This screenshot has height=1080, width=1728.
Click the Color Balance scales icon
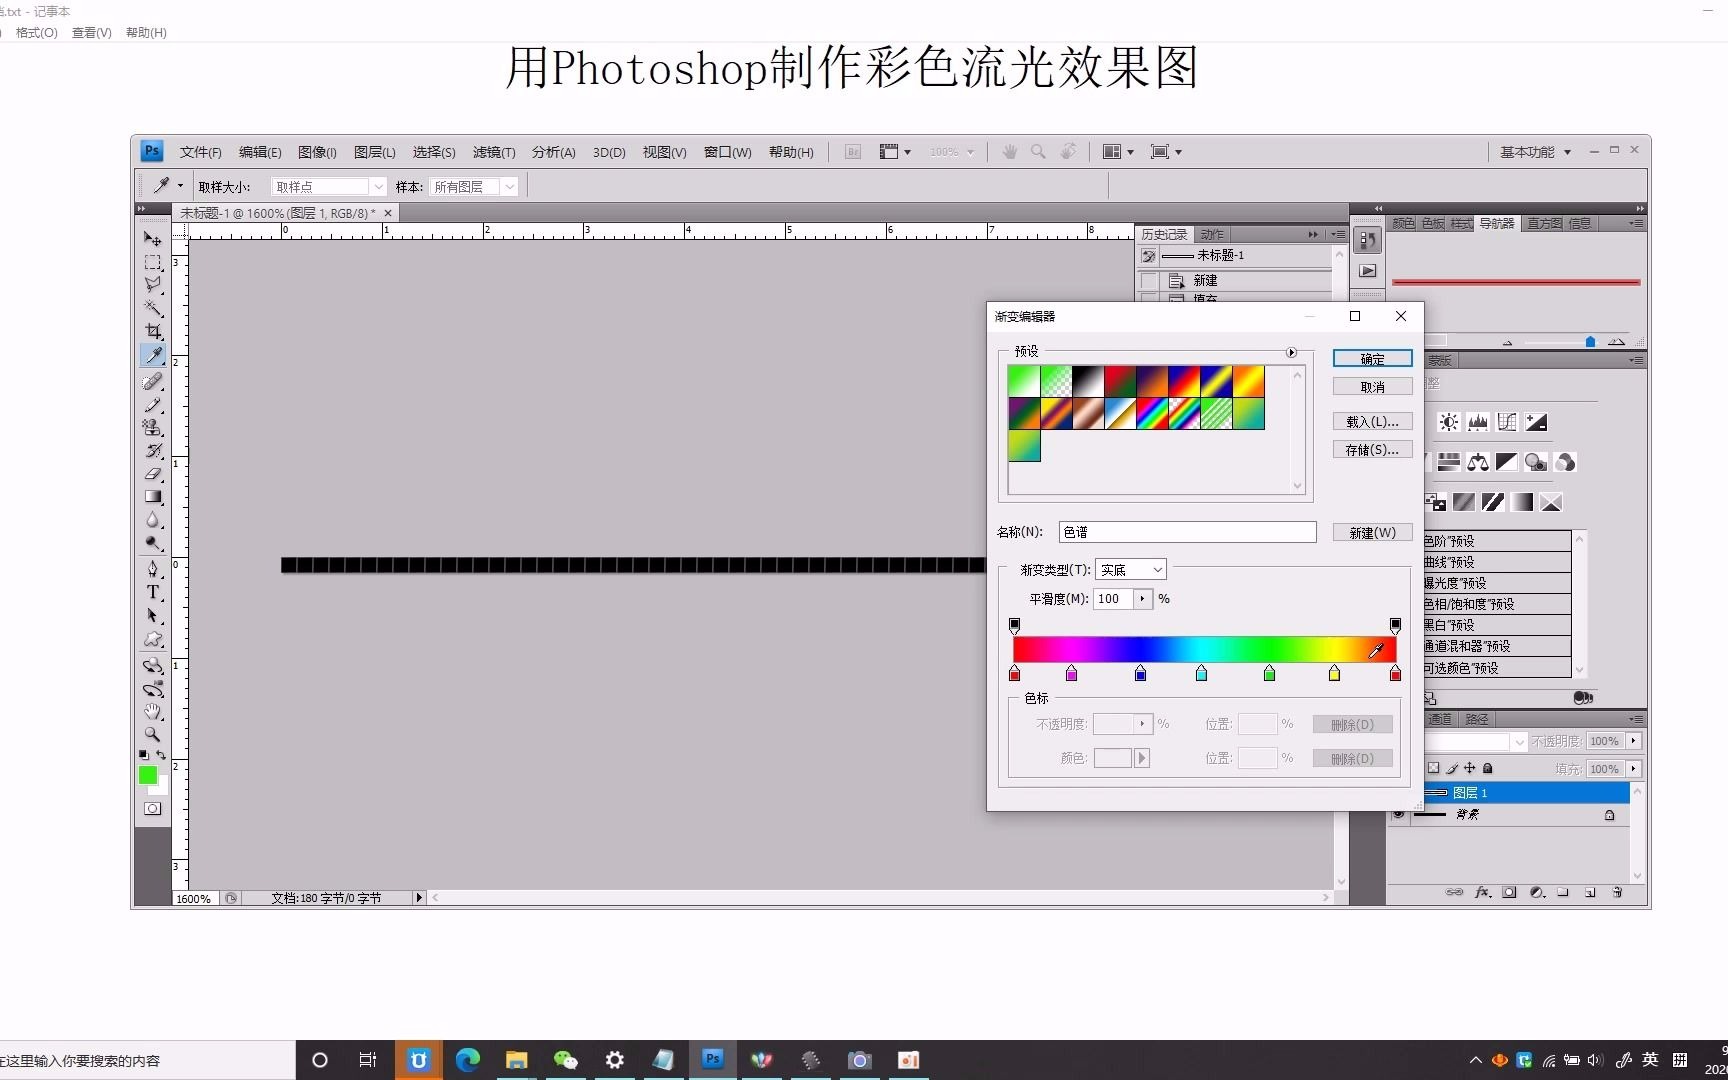coord(1478,462)
